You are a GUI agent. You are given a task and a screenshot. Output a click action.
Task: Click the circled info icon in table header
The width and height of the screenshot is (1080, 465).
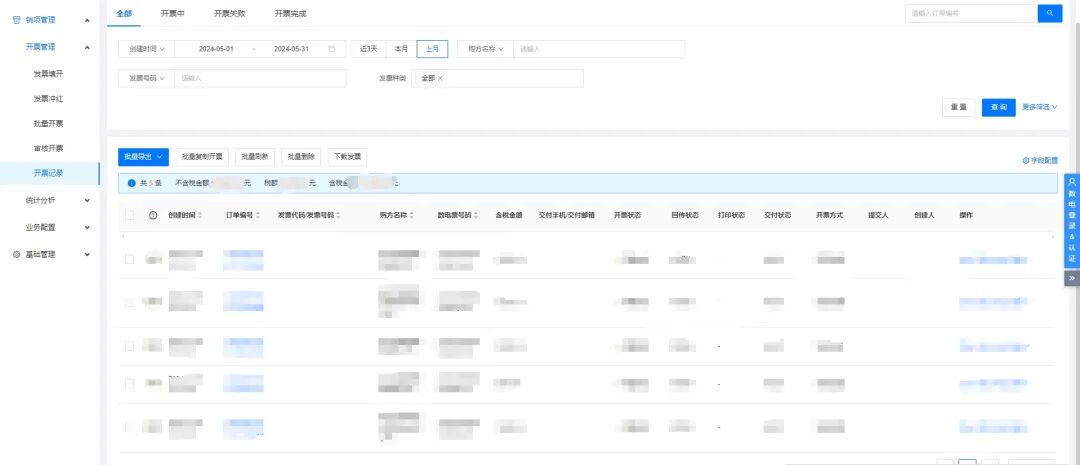coord(153,216)
